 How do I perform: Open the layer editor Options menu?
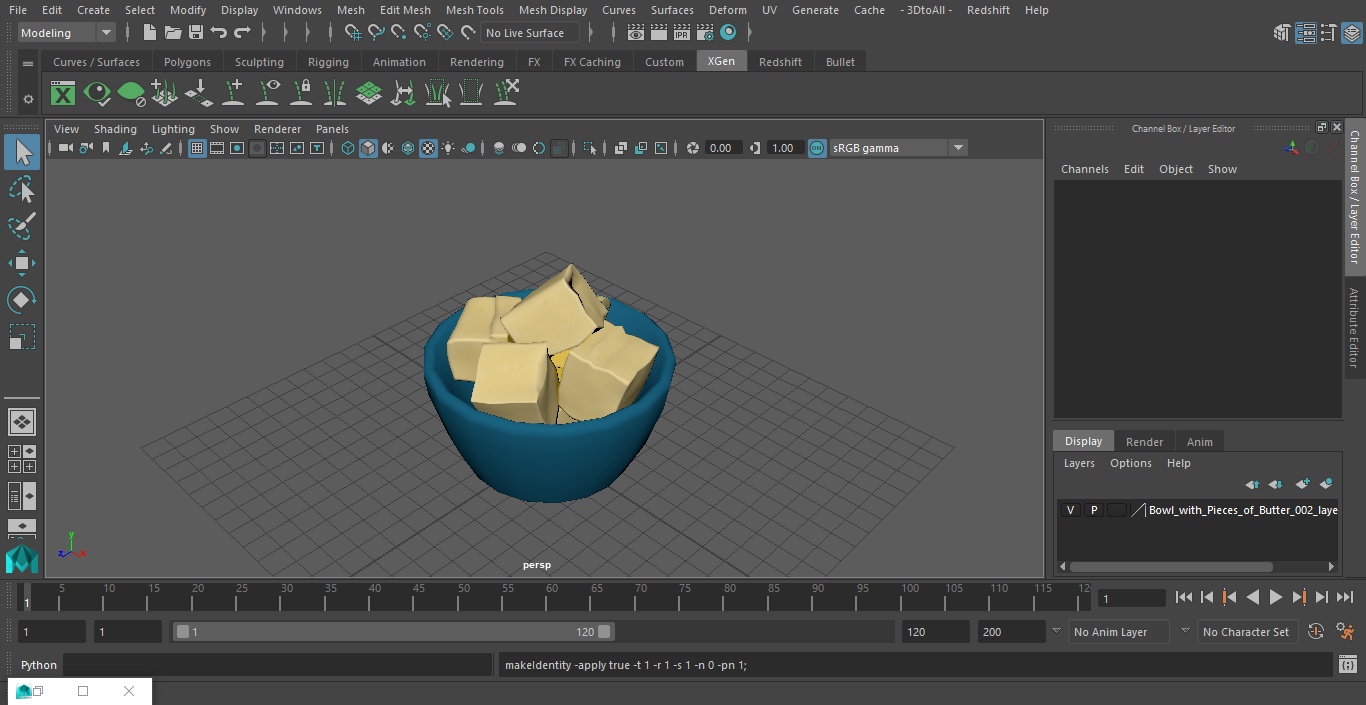pyautogui.click(x=1131, y=463)
